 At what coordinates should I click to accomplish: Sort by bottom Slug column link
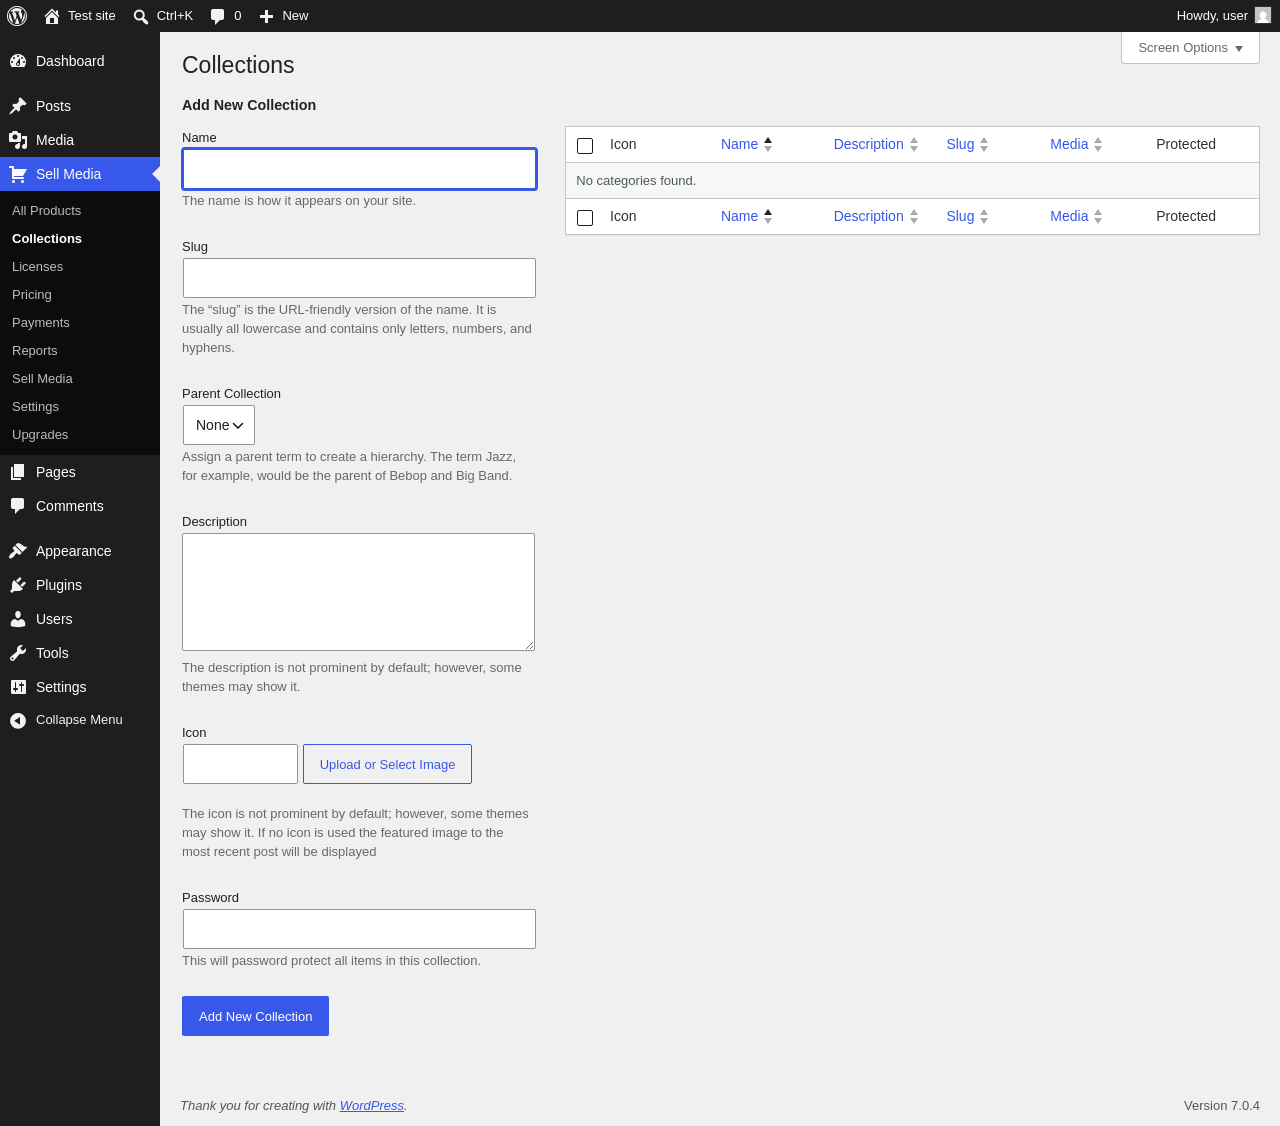pyautogui.click(x=960, y=216)
